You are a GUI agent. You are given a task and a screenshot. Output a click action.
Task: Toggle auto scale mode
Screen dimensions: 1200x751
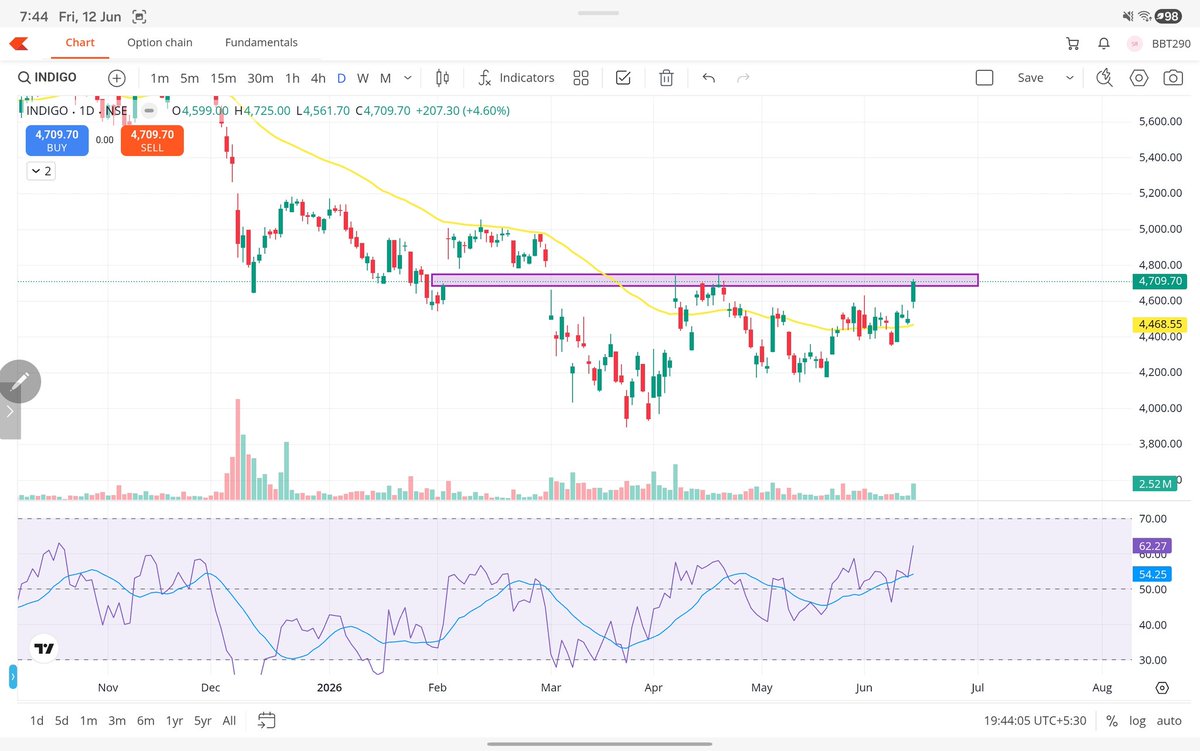(1169, 721)
